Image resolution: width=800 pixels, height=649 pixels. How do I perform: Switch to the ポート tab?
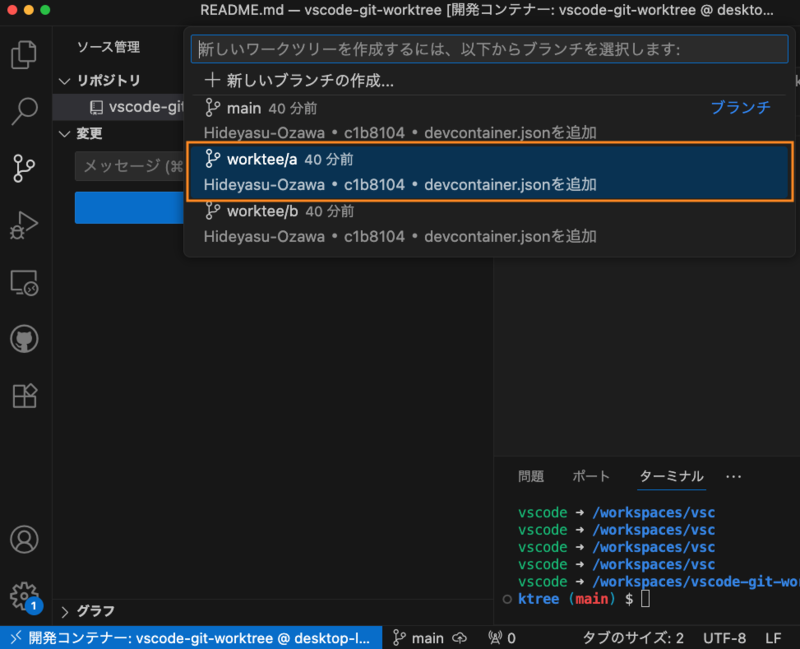pos(591,477)
